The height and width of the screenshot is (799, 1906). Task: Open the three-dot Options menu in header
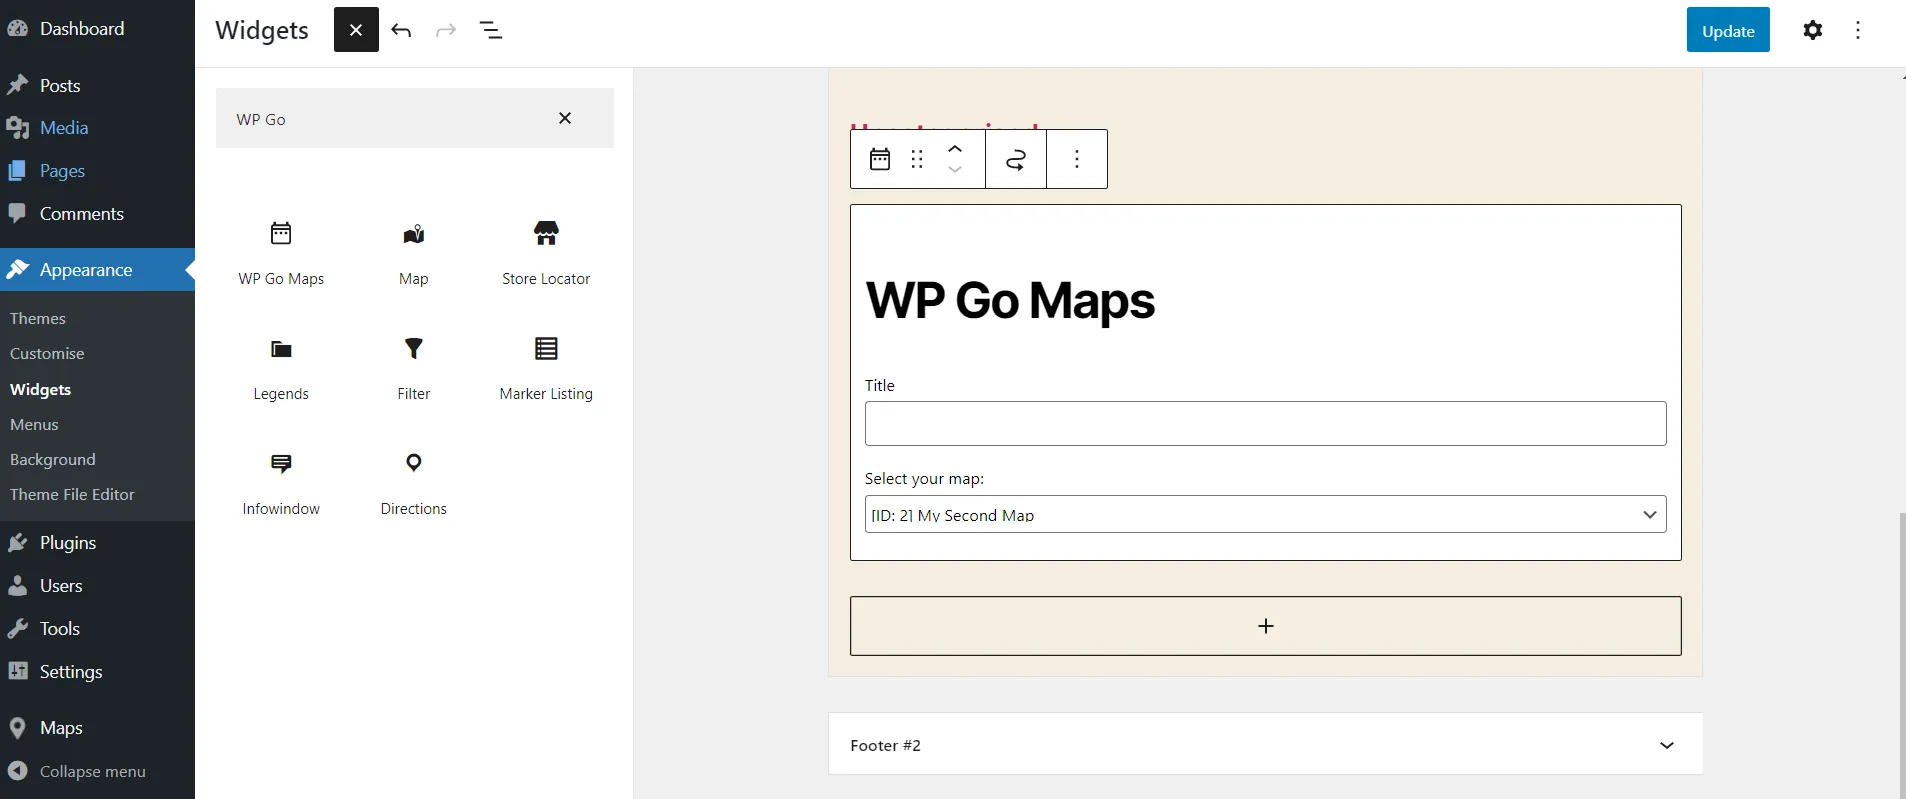(x=1858, y=30)
